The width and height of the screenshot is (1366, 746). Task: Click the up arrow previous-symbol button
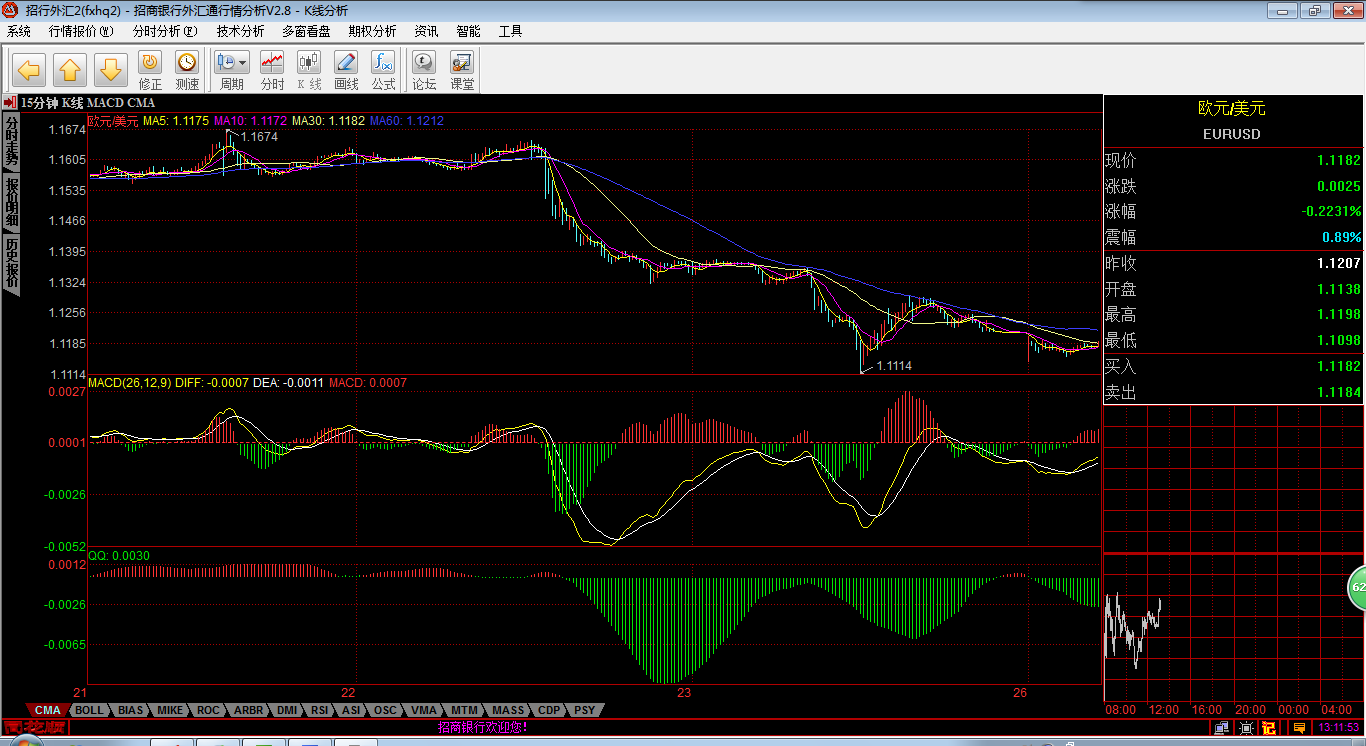[x=70, y=70]
